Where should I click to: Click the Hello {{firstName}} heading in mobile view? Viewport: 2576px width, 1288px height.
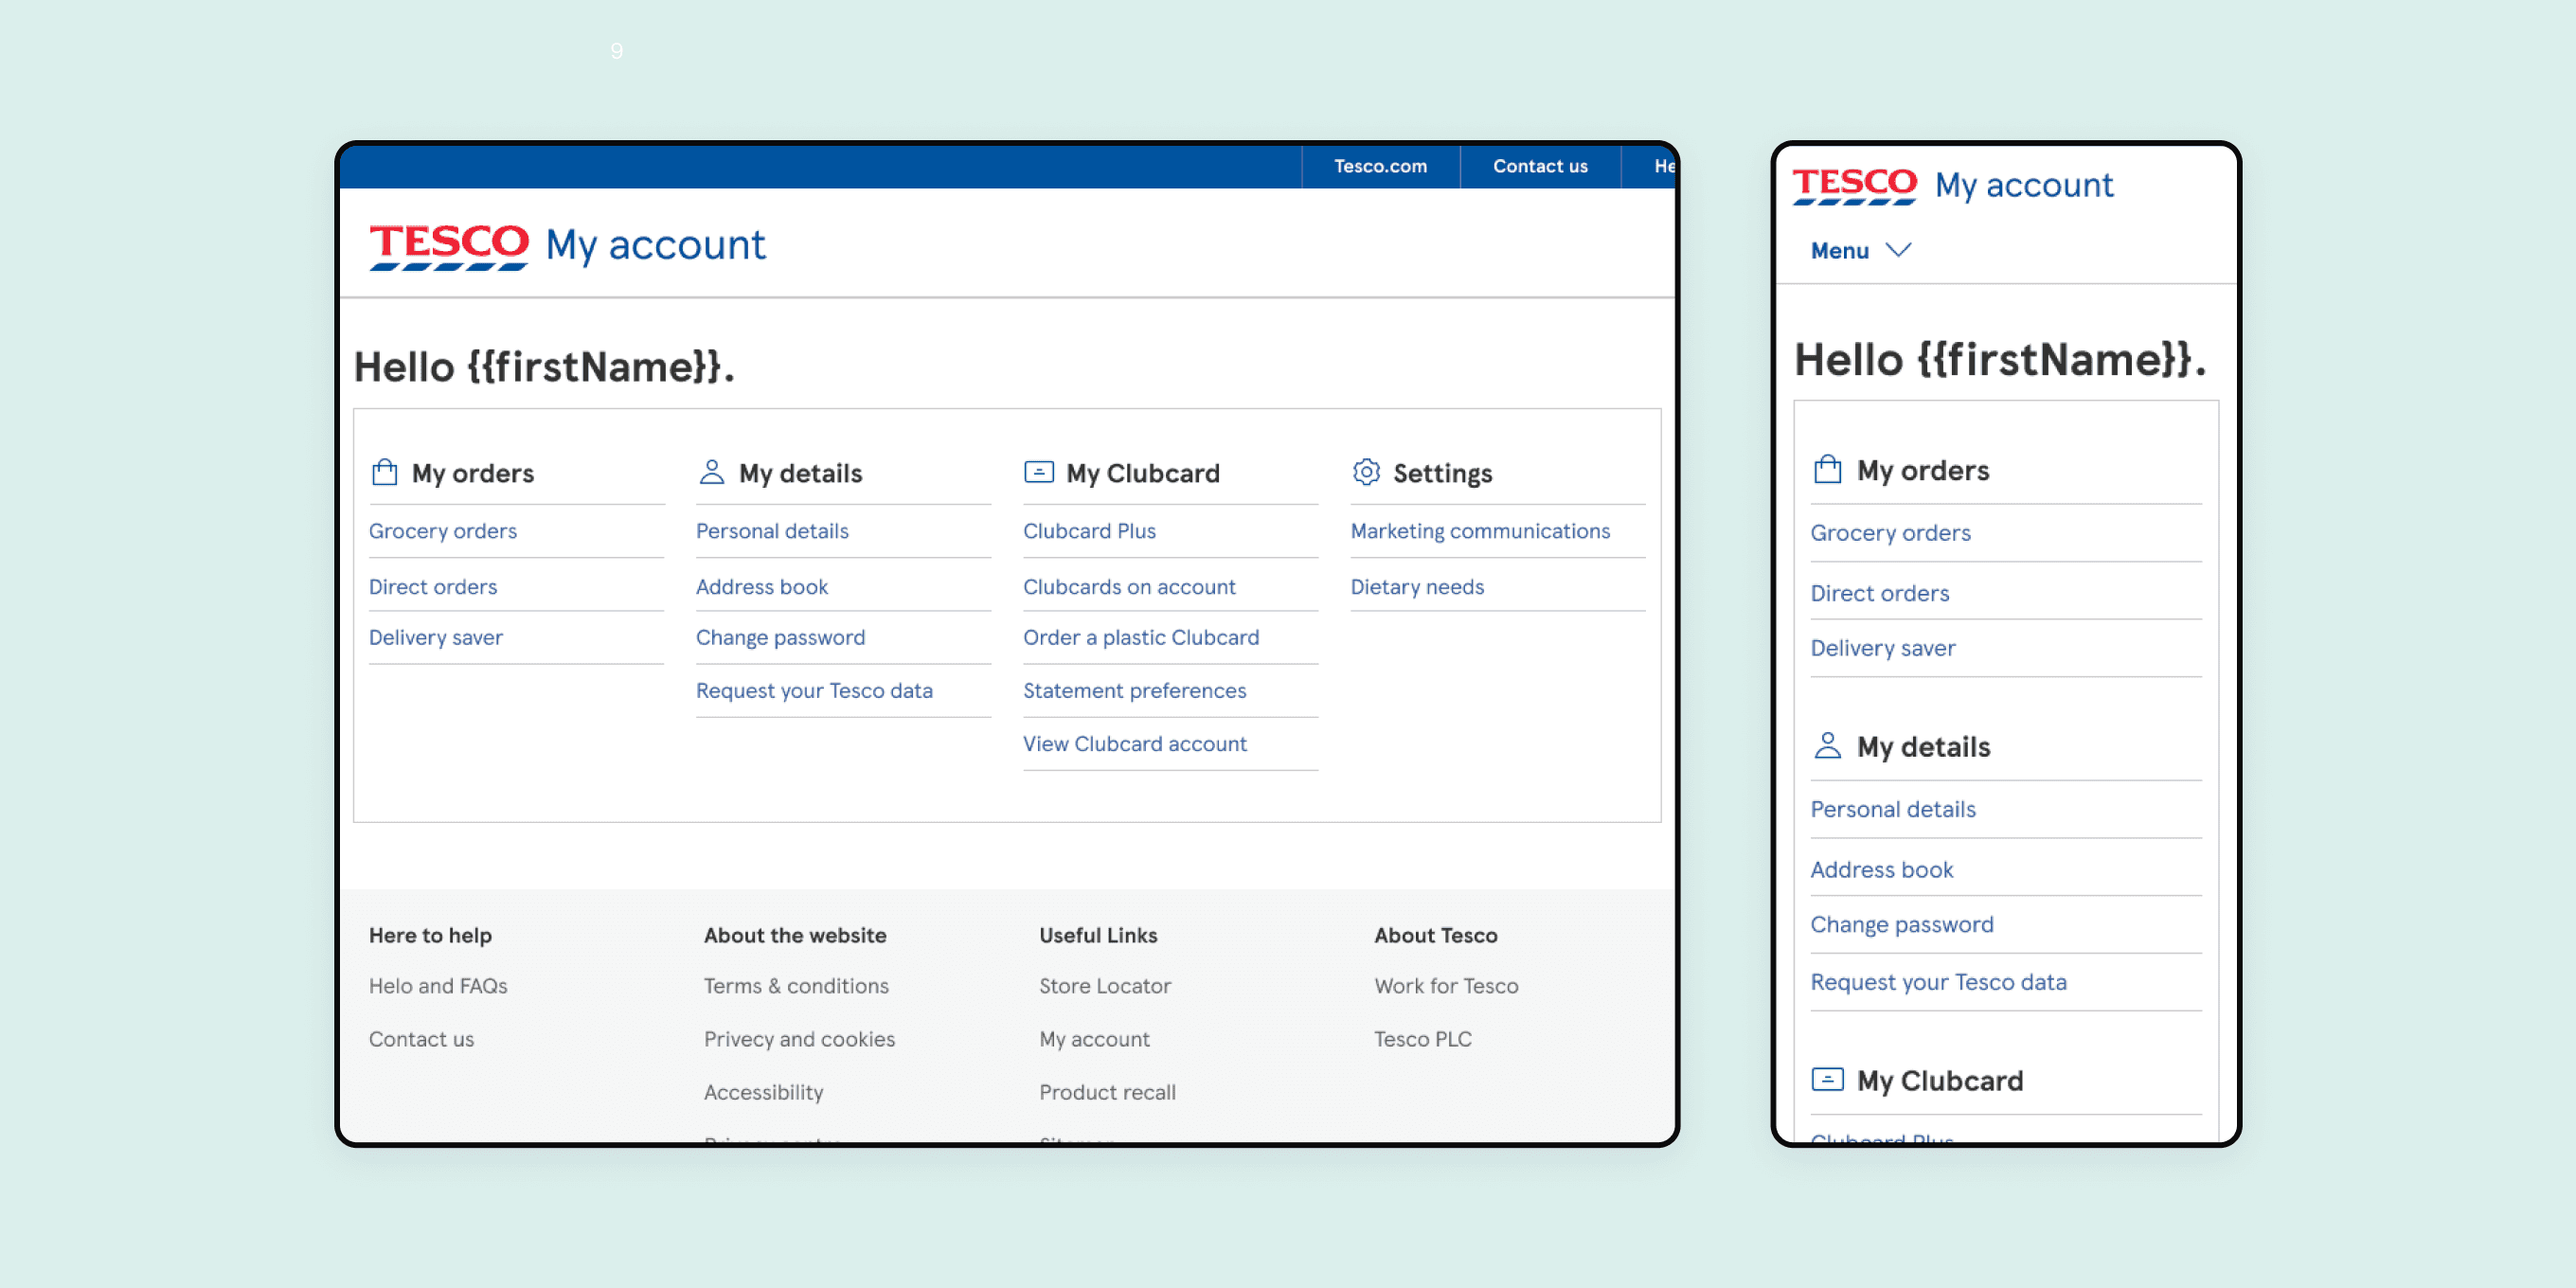[2000, 360]
